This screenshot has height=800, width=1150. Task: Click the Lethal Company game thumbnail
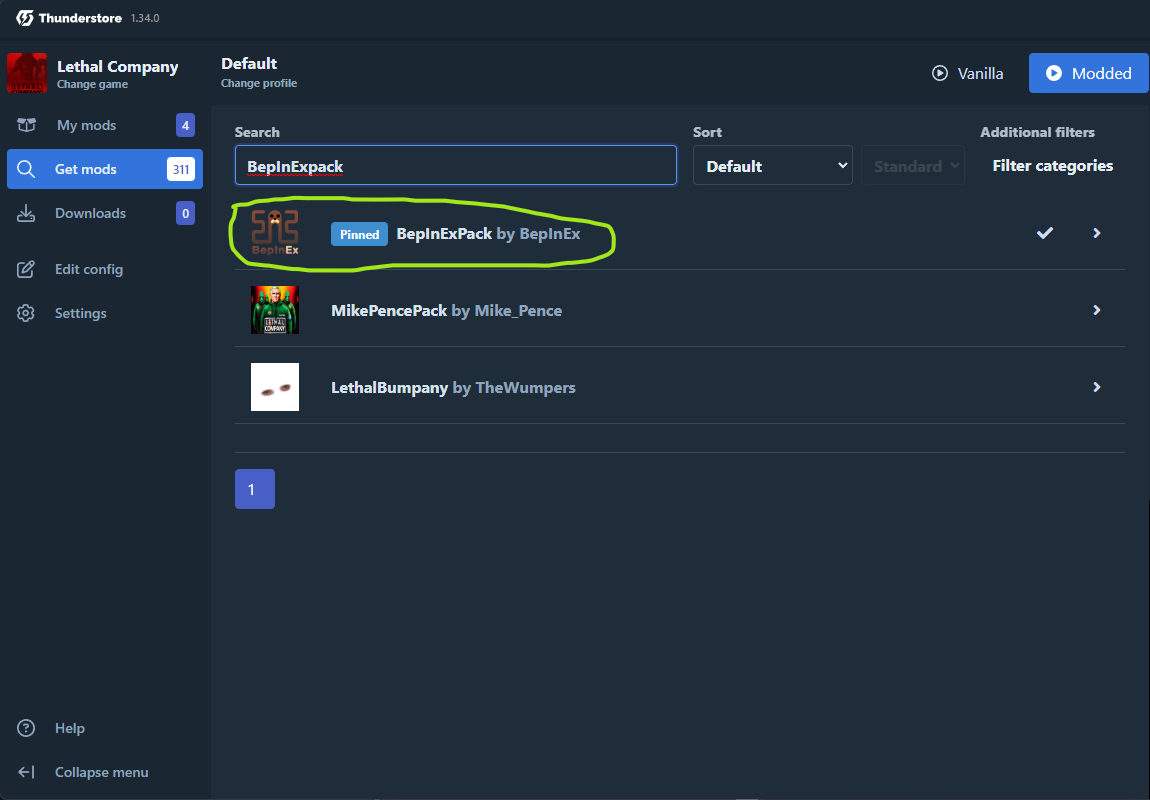tap(26, 73)
